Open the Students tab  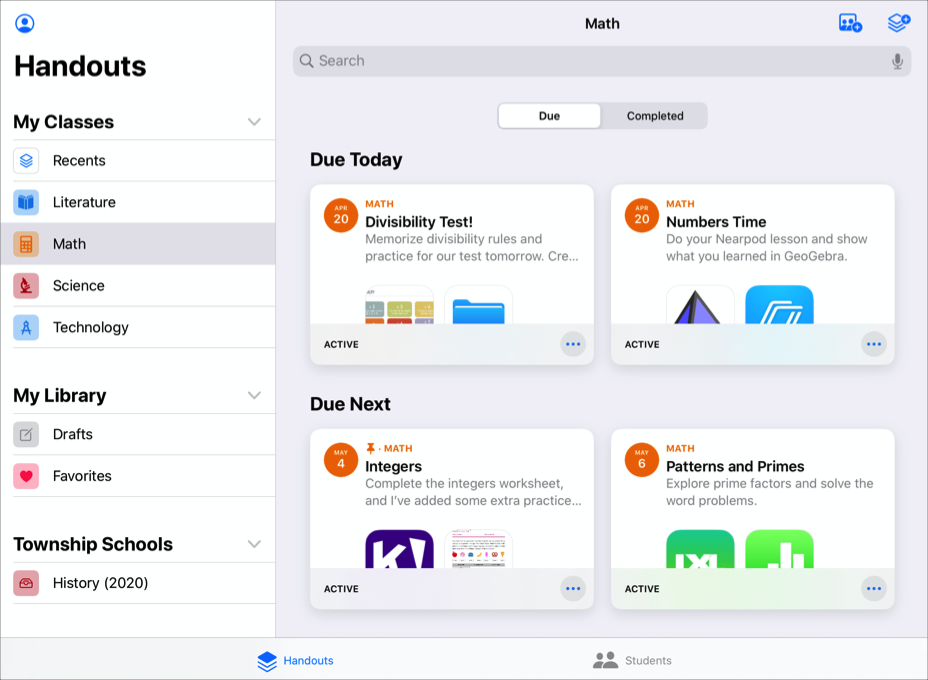pyautogui.click(x=632, y=660)
